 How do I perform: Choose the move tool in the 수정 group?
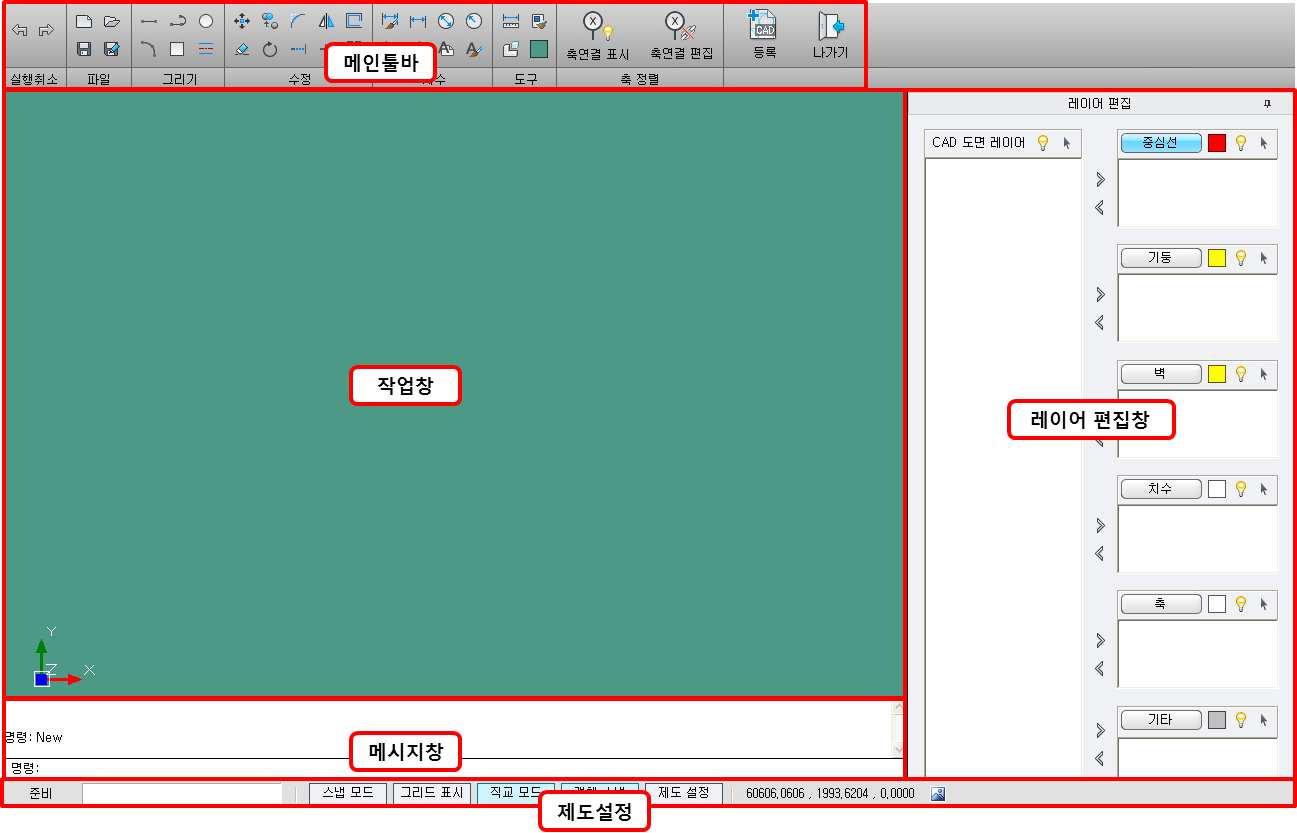[241, 21]
